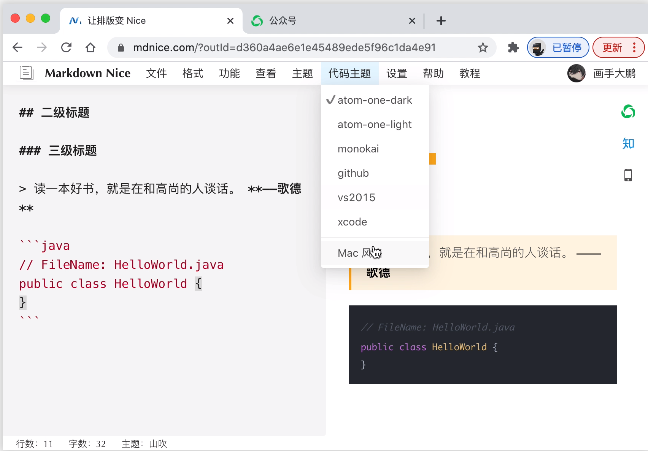The height and width of the screenshot is (451, 648).
Task: Open the 格式 menu
Action: 193,74
